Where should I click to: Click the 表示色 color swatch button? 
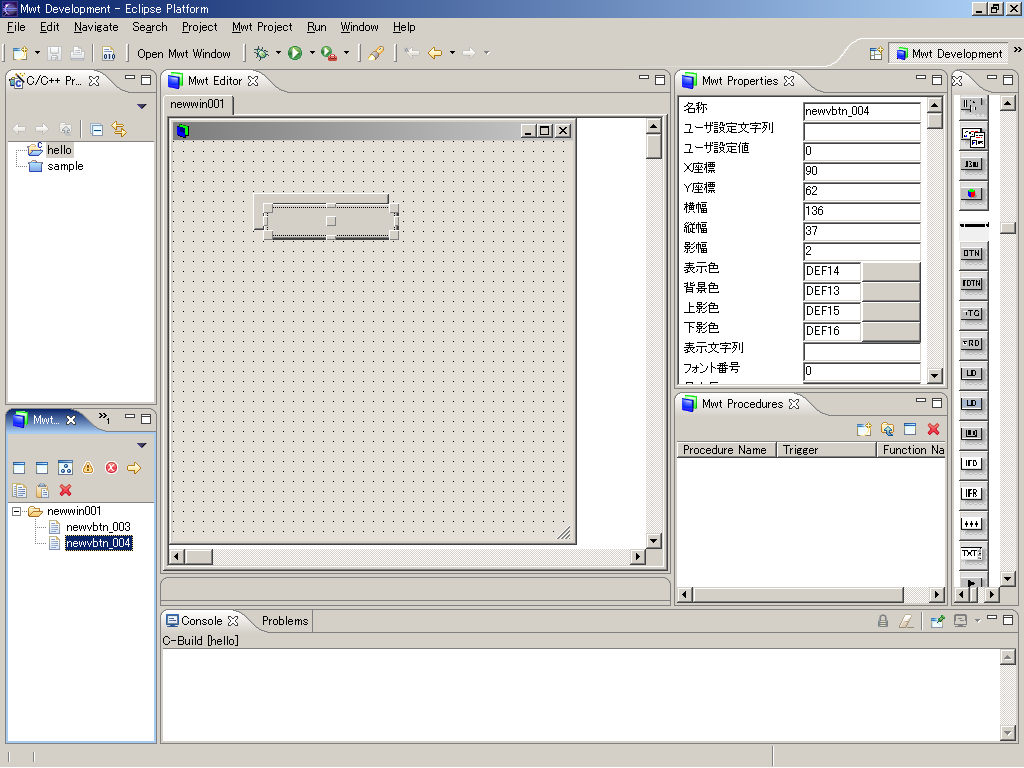pos(891,271)
